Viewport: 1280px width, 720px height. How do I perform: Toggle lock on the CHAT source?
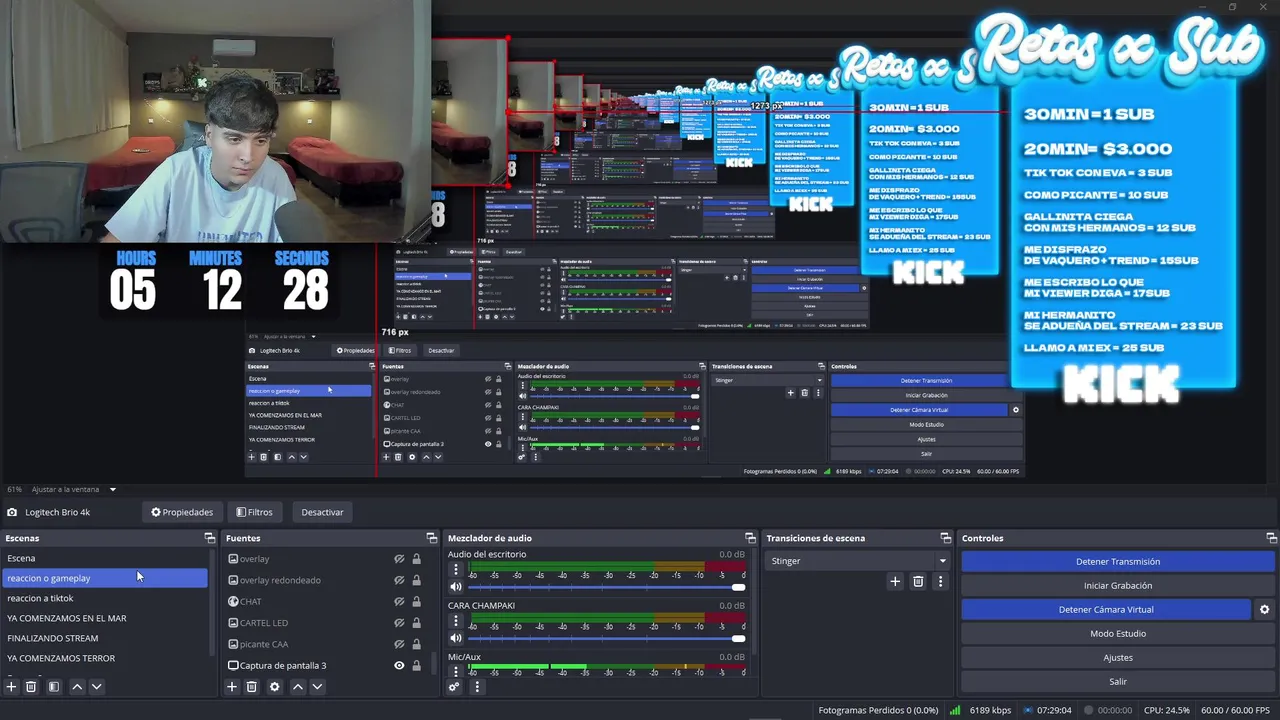tap(416, 601)
